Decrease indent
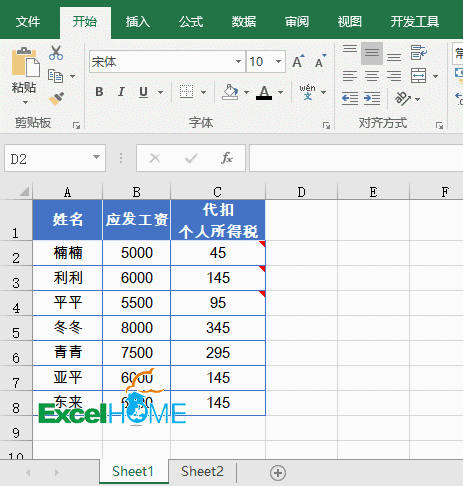The width and height of the screenshot is (463, 486). click(x=350, y=99)
